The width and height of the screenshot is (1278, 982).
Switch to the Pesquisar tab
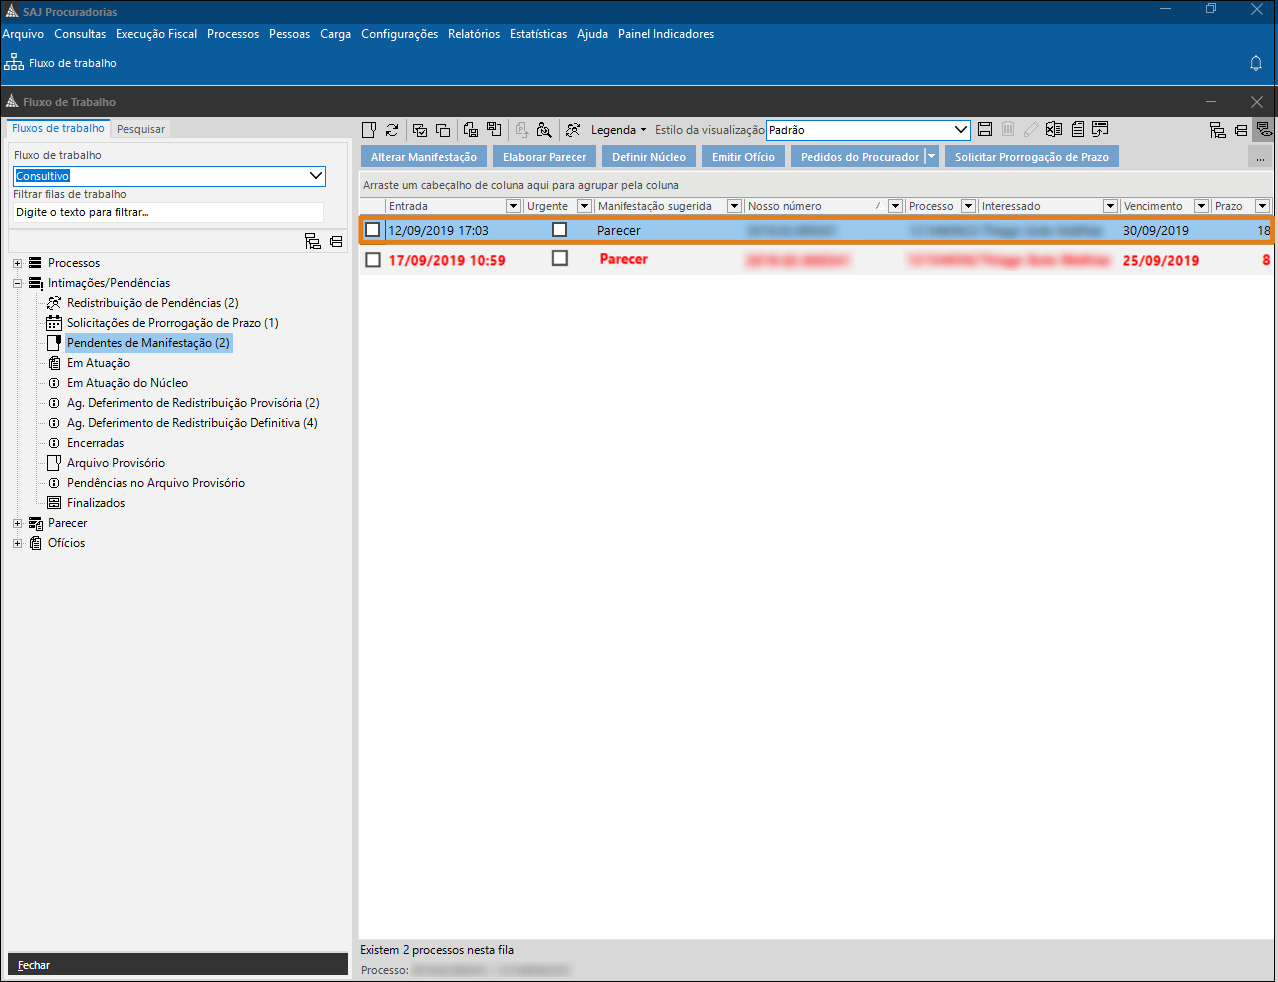(x=141, y=129)
